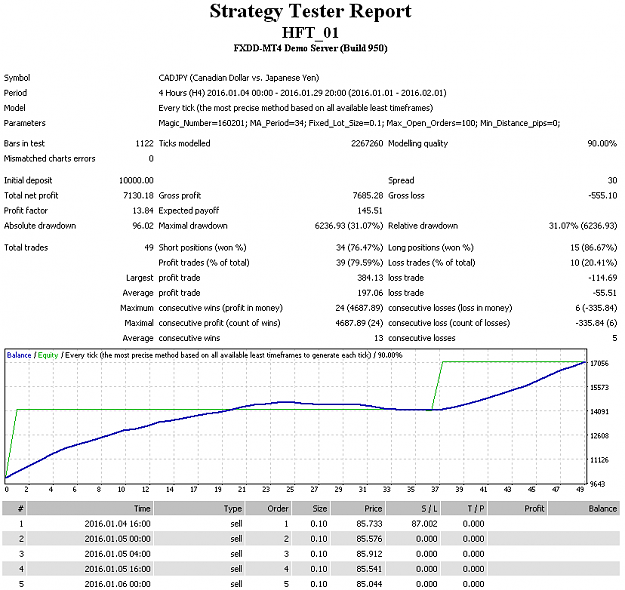This screenshot has width=625, height=590.
Task: Select Loss trades 10 (20.41%)
Action: pyautogui.click(x=594, y=263)
